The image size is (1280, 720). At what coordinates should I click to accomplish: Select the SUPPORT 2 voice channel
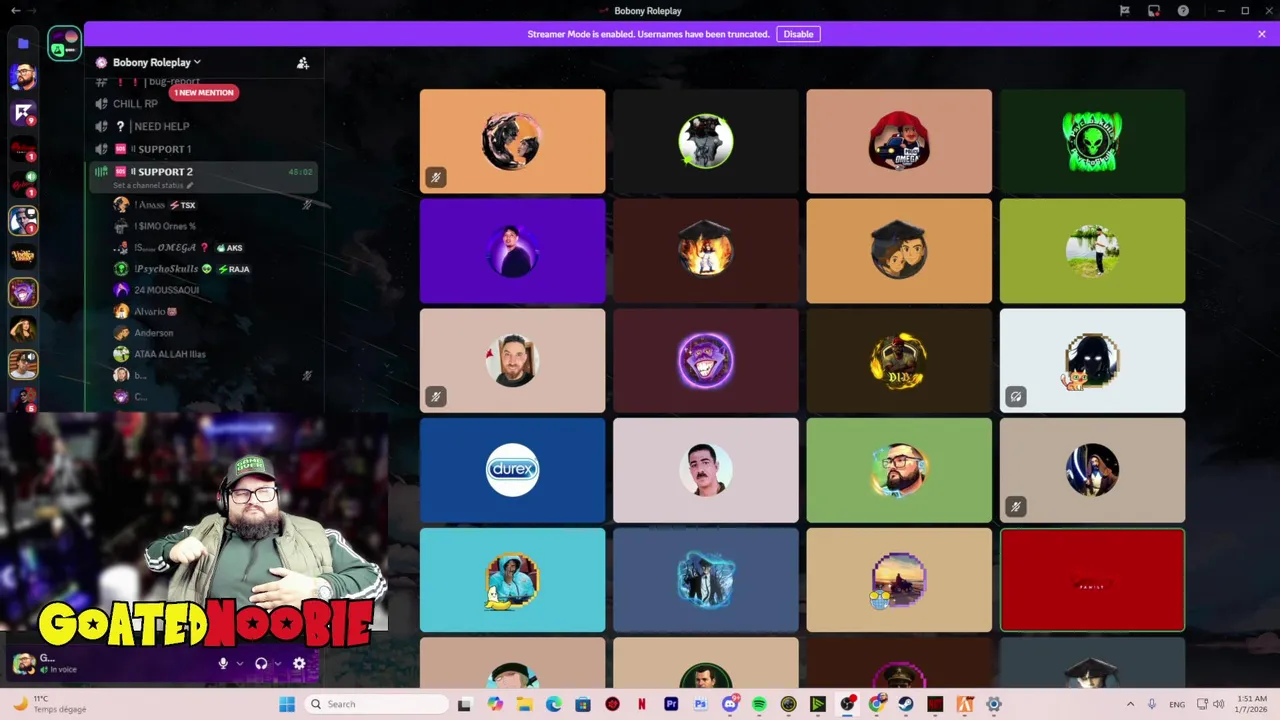click(204, 172)
